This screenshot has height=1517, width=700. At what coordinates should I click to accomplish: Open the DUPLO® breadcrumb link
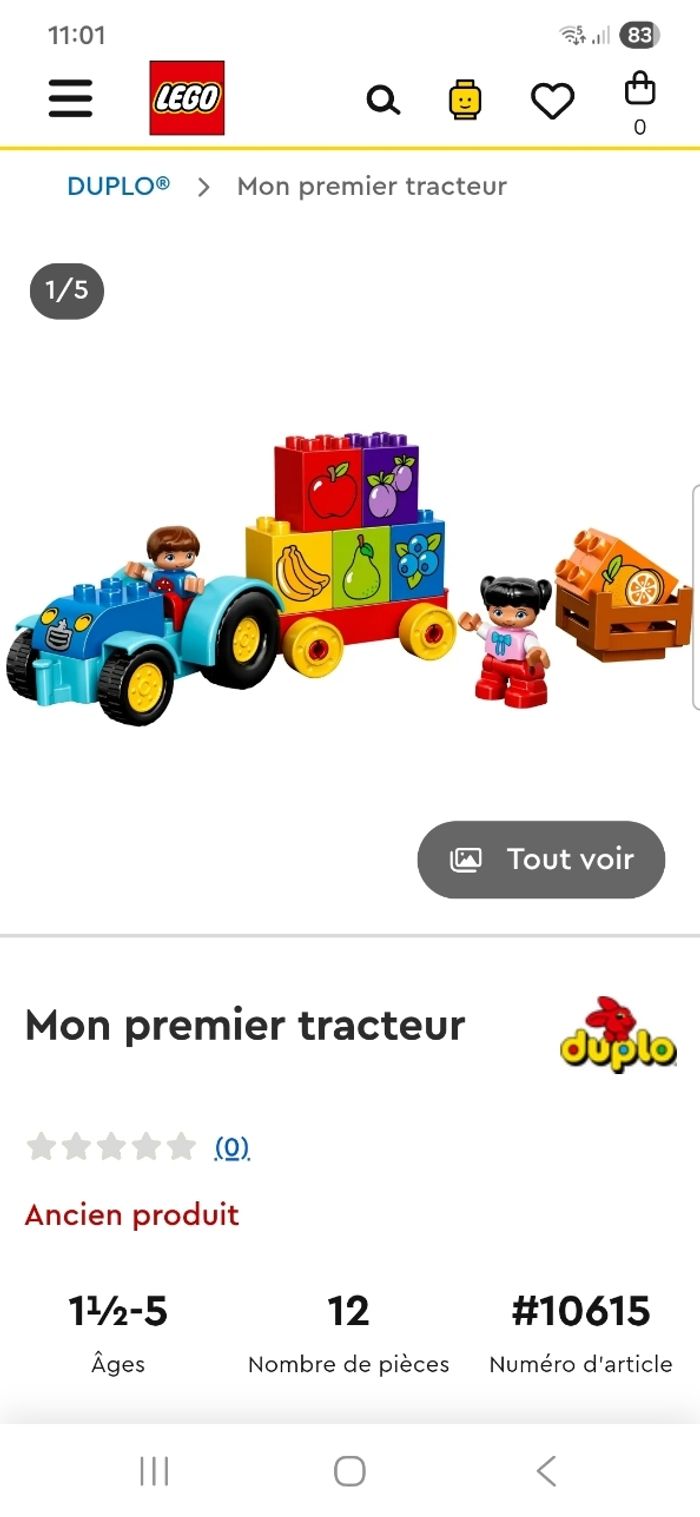(x=118, y=186)
